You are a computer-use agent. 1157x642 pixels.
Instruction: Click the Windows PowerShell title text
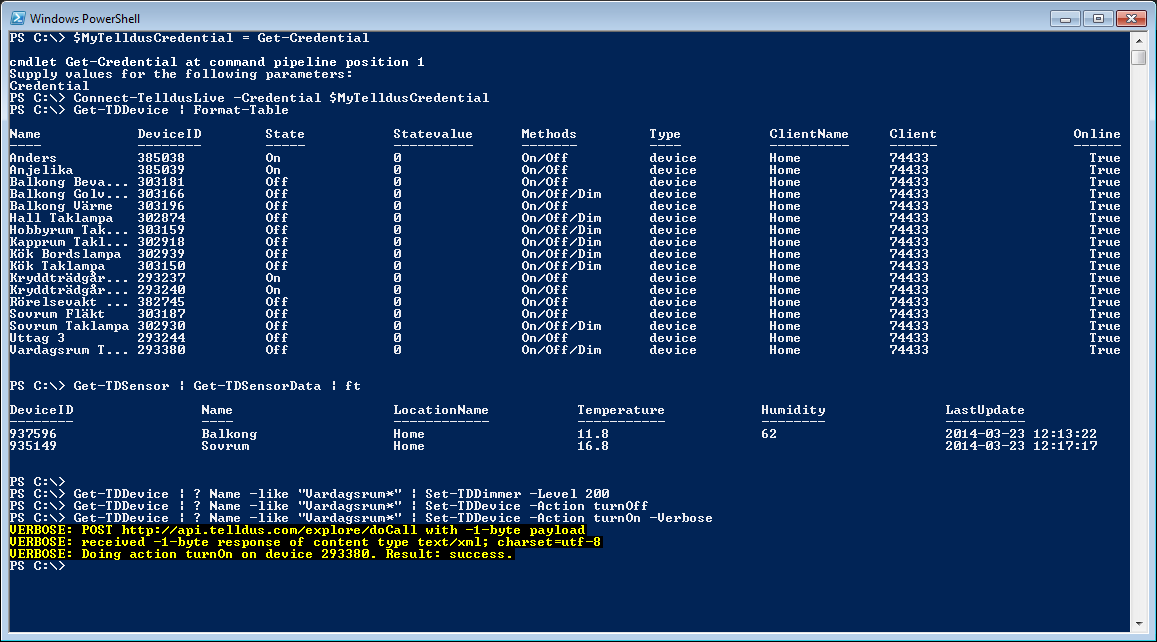85,18
